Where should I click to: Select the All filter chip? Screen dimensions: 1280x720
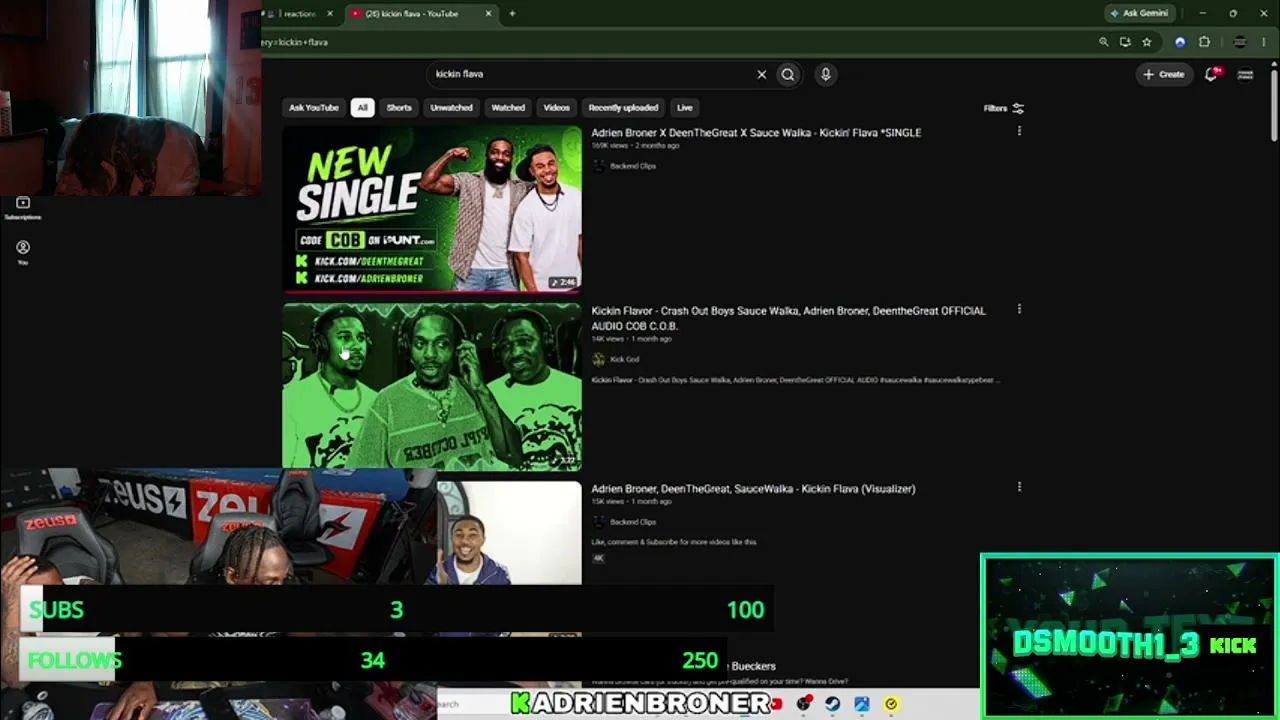362,108
